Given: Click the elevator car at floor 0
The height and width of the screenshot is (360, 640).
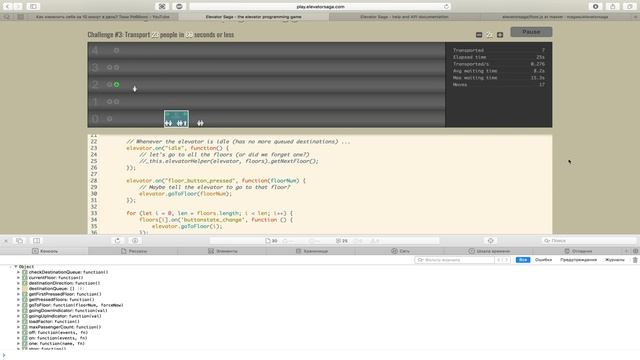Looking at the screenshot, I should [176, 118].
